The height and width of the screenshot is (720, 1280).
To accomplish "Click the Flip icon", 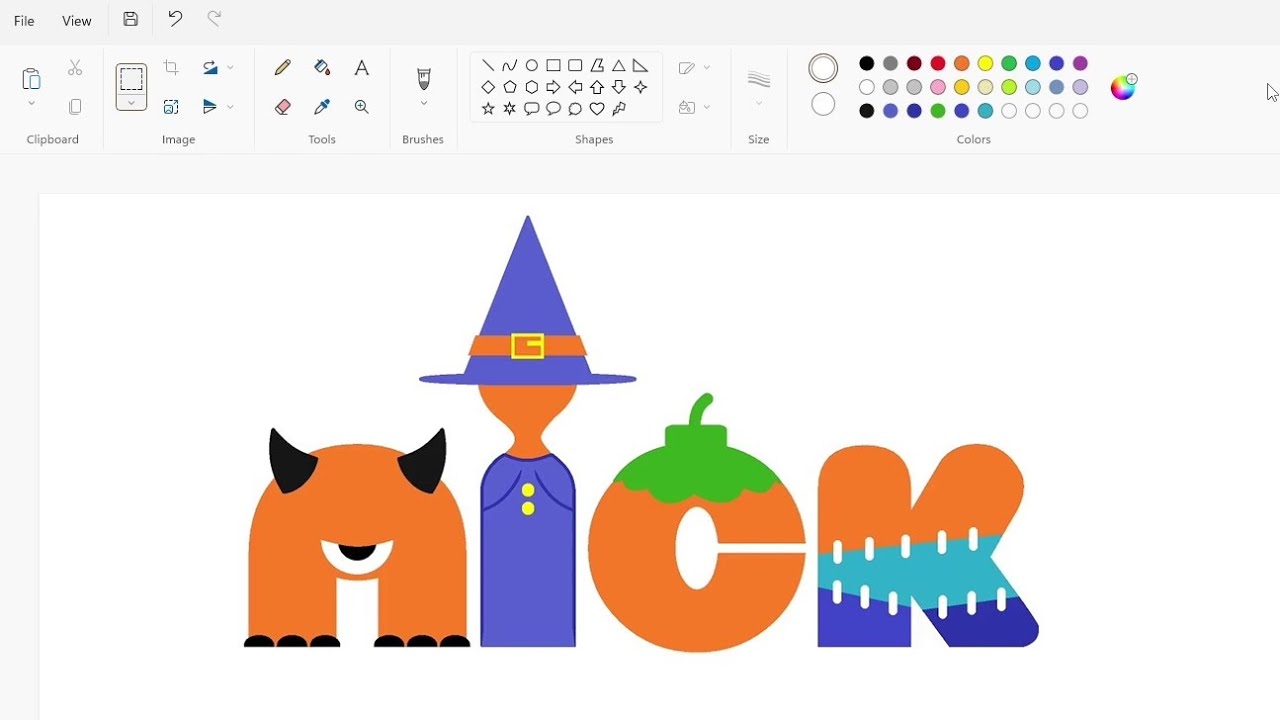I will tap(210, 107).
